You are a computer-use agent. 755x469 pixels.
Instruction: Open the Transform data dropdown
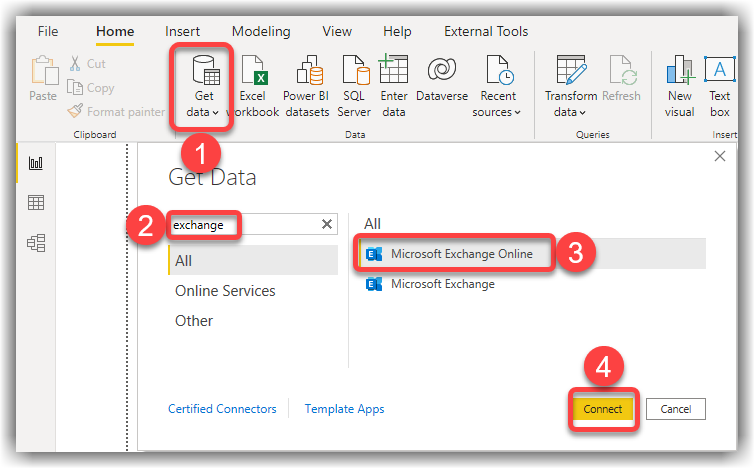pos(571,86)
